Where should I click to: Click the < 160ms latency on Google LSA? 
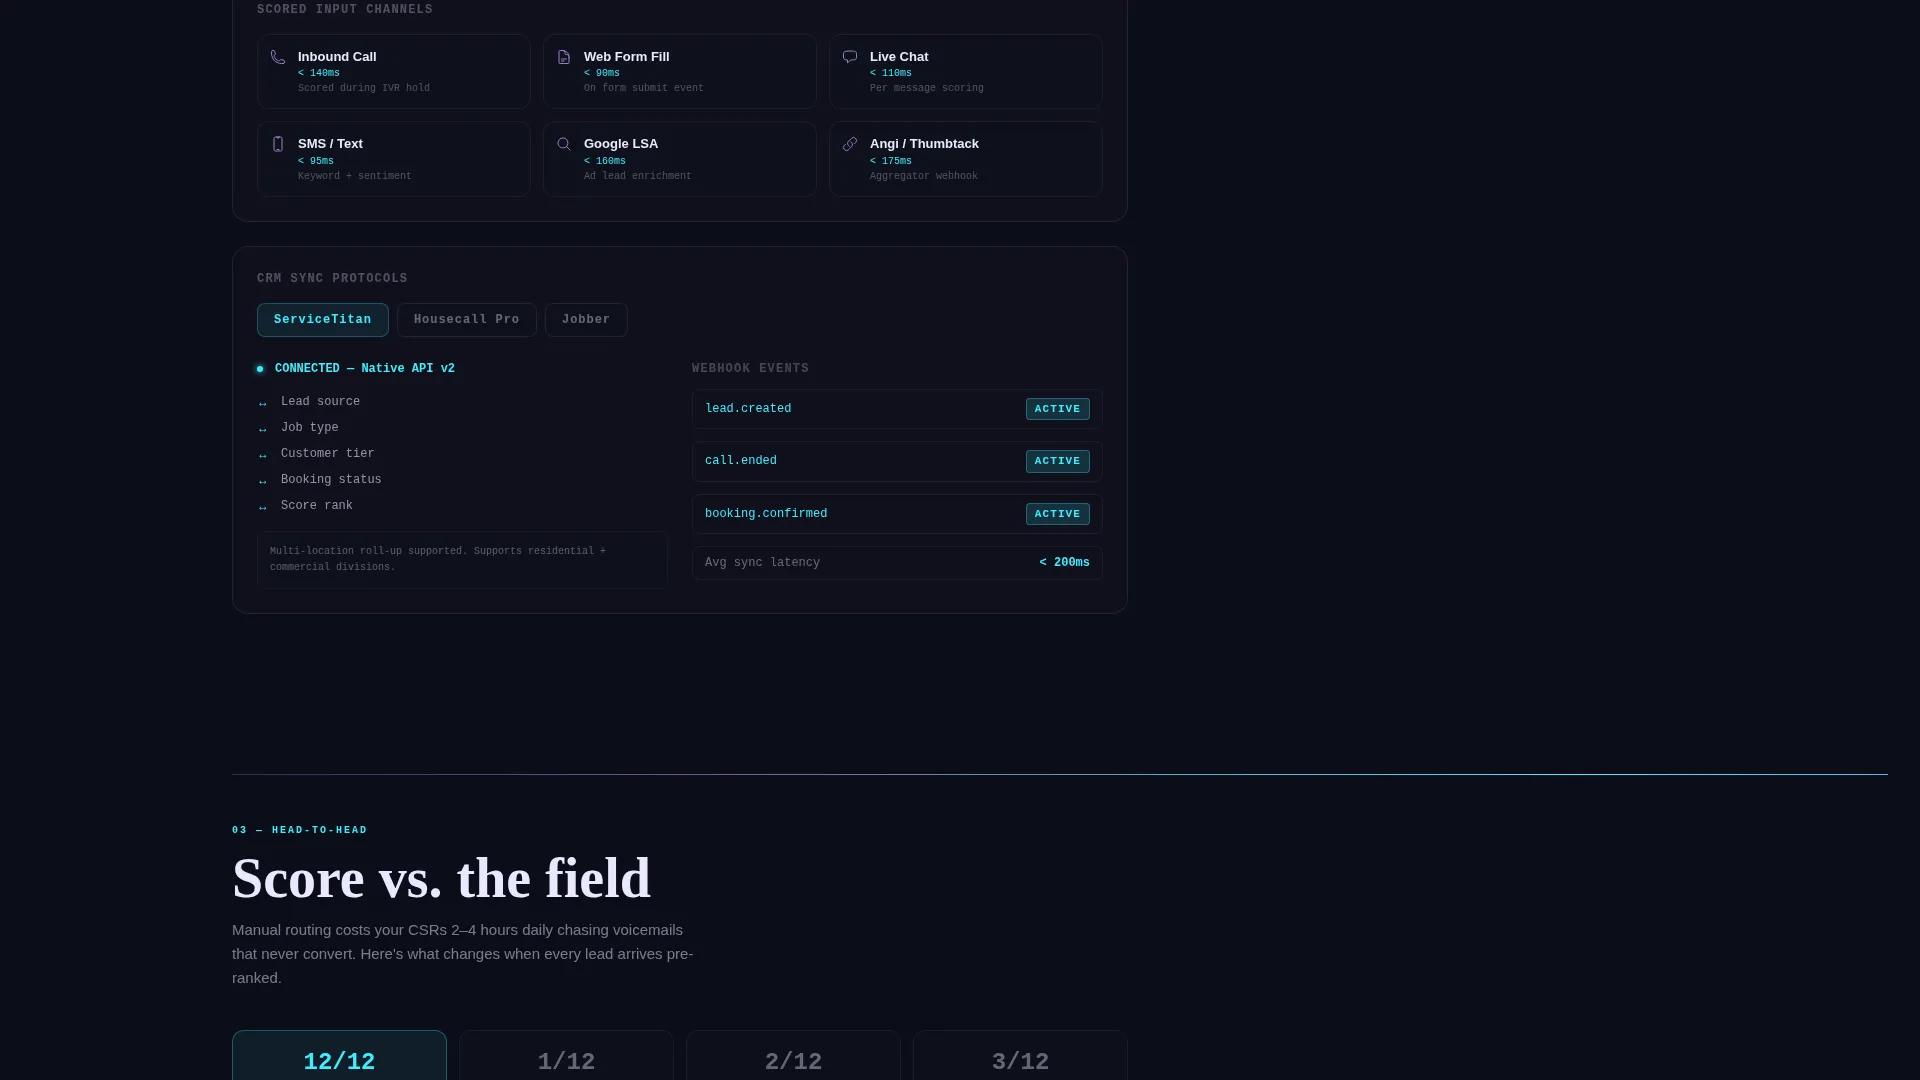click(x=605, y=161)
